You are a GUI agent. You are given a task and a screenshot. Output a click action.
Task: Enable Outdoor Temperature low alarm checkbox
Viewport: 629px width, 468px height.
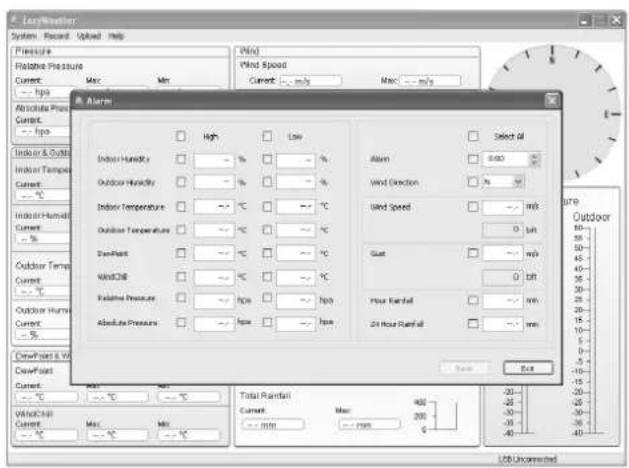coord(267,230)
